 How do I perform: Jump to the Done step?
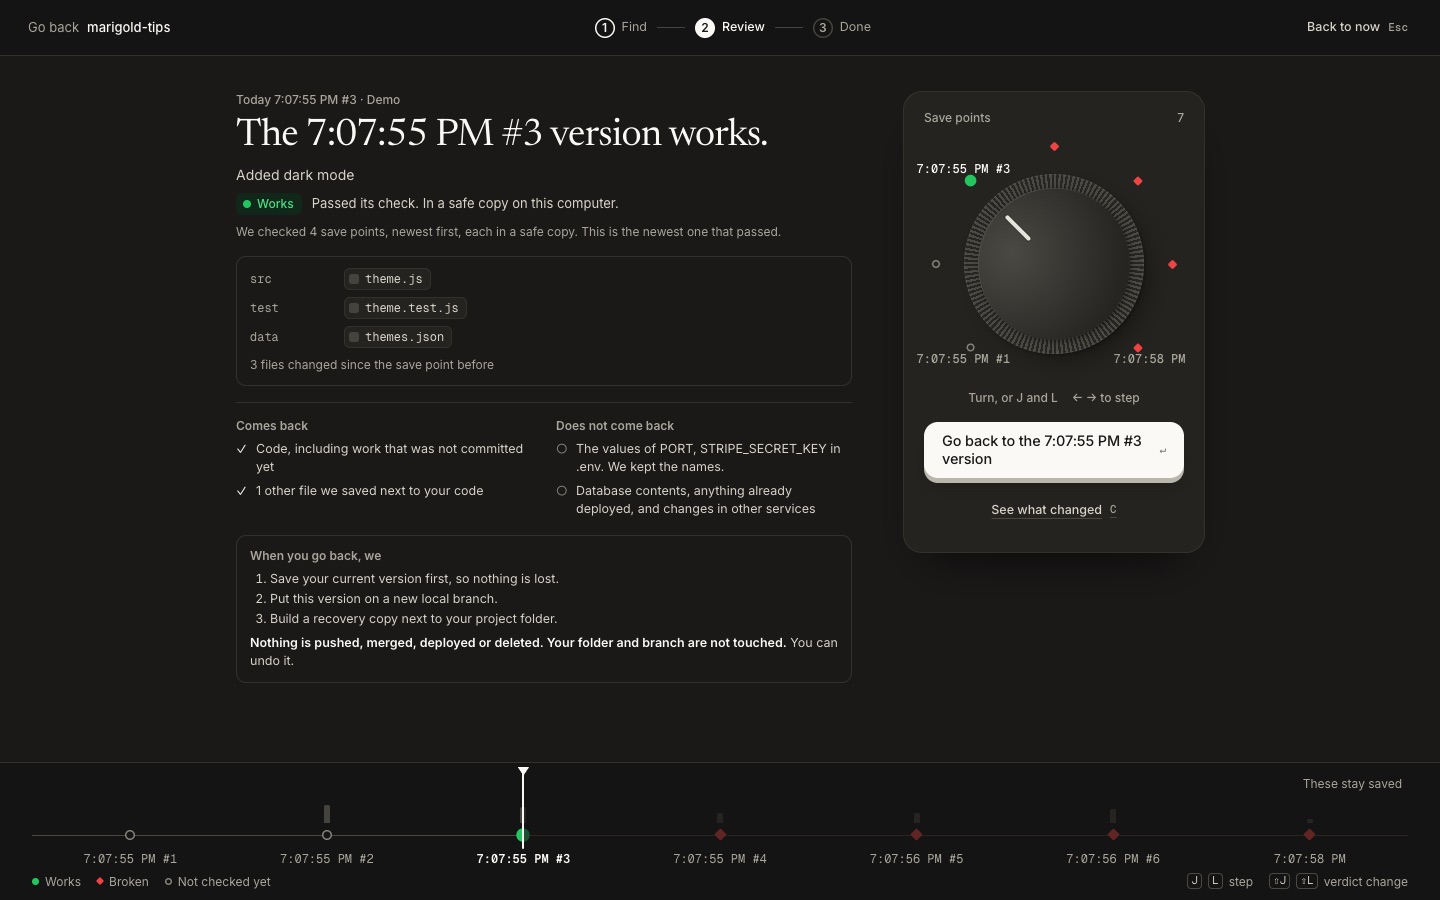(x=842, y=27)
